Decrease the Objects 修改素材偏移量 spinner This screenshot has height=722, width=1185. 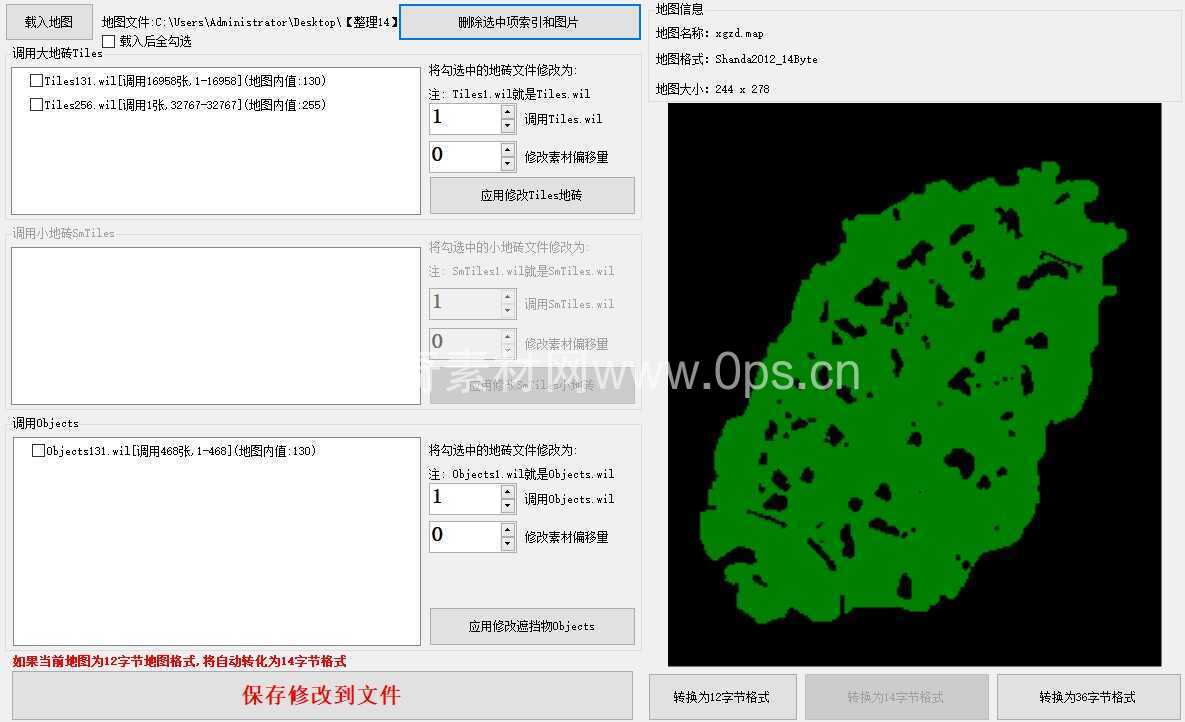pos(508,544)
